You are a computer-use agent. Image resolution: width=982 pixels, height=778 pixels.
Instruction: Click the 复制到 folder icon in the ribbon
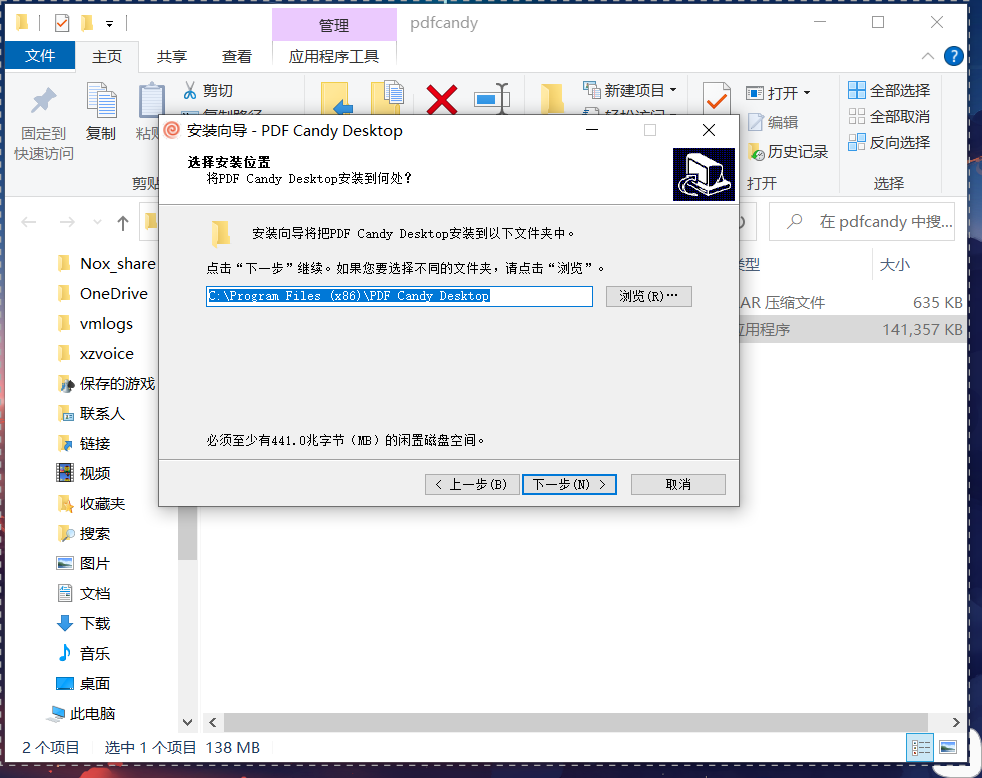(x=388, y=98)
